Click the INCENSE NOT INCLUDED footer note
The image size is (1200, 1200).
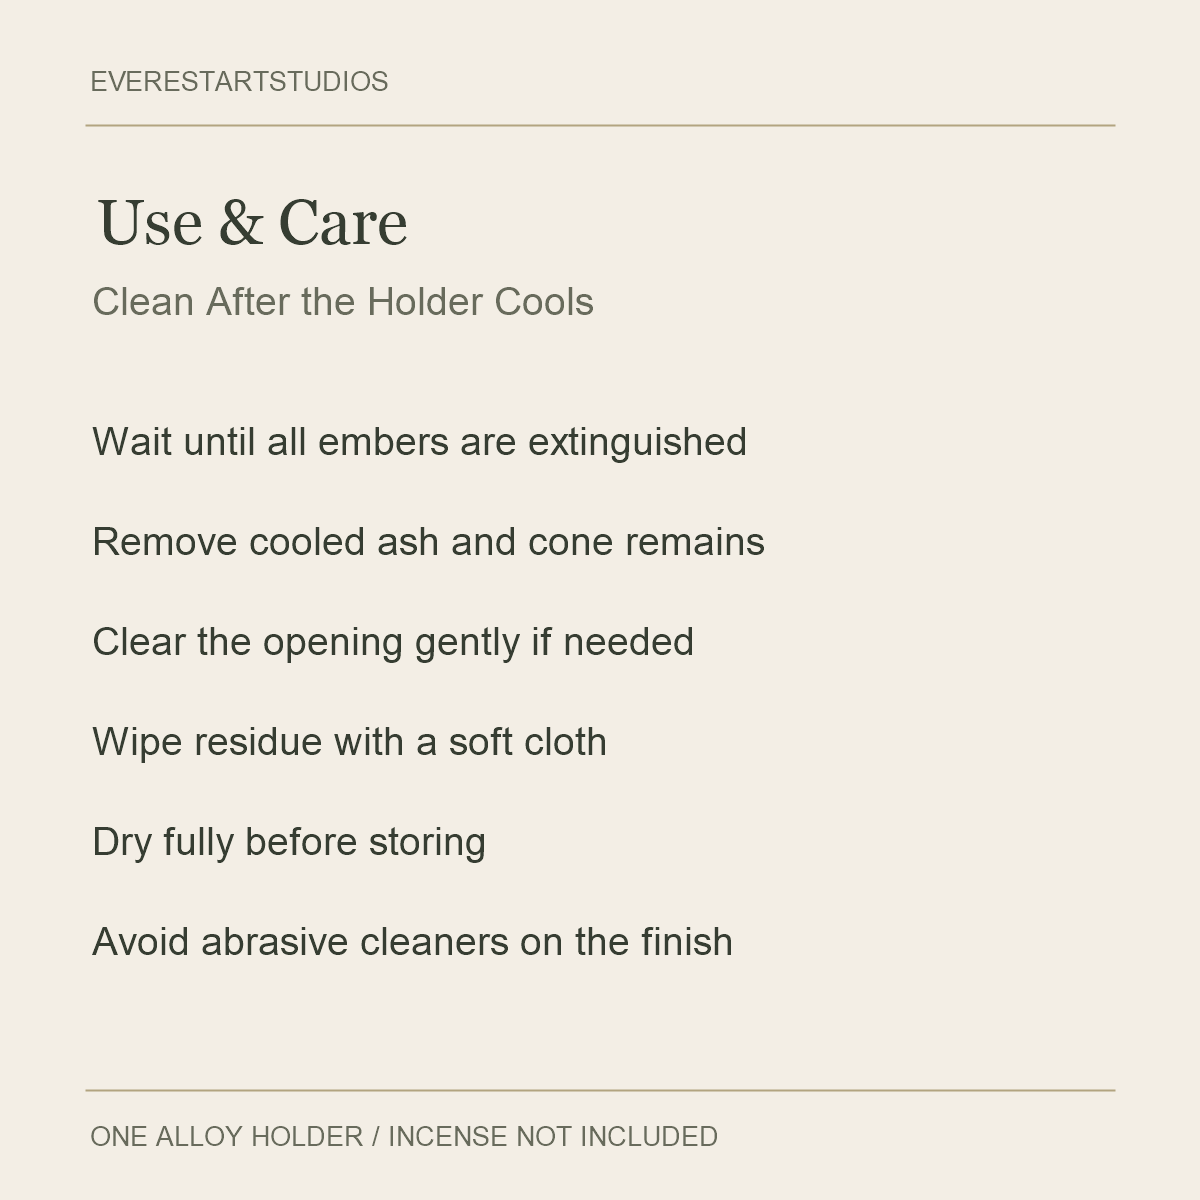pos(553,1137)
